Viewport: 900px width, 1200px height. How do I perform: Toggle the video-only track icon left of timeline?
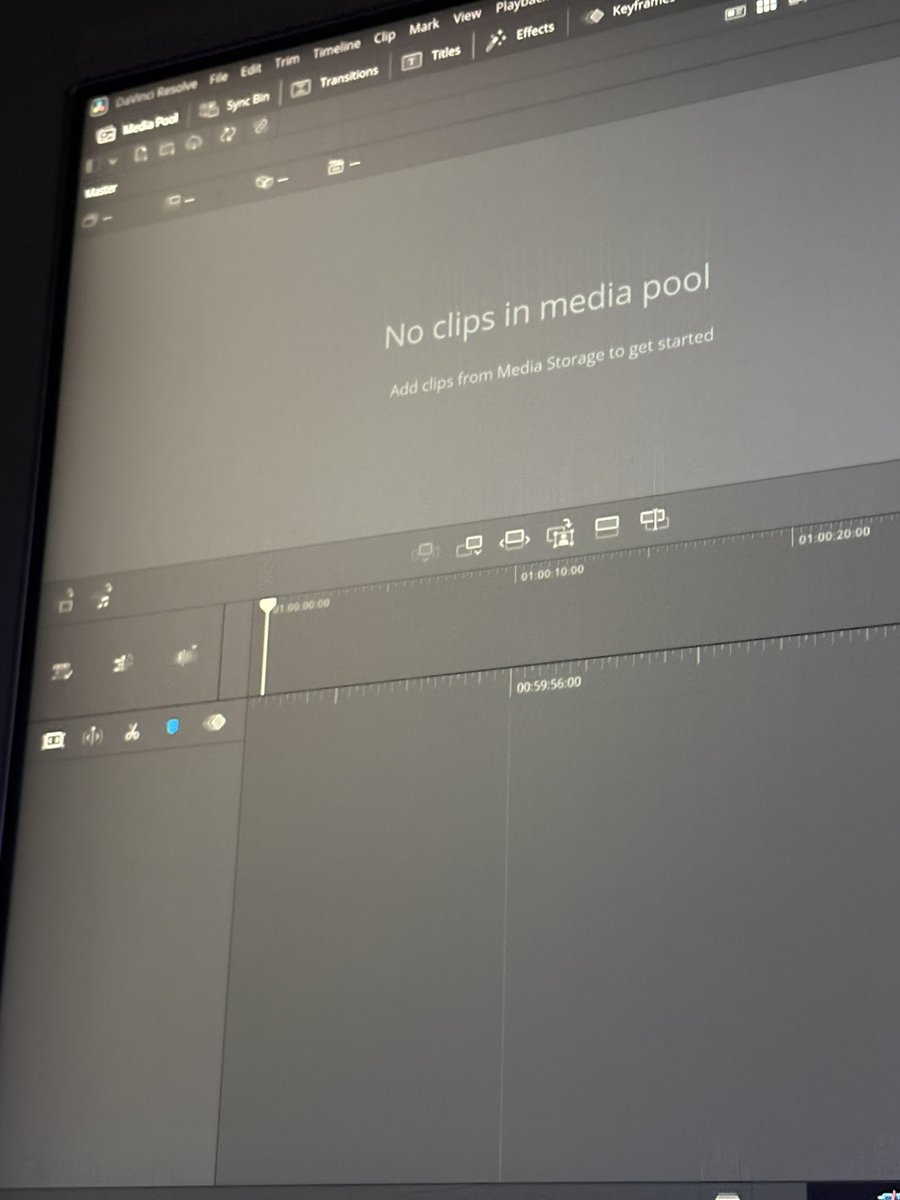click(66, 602)
